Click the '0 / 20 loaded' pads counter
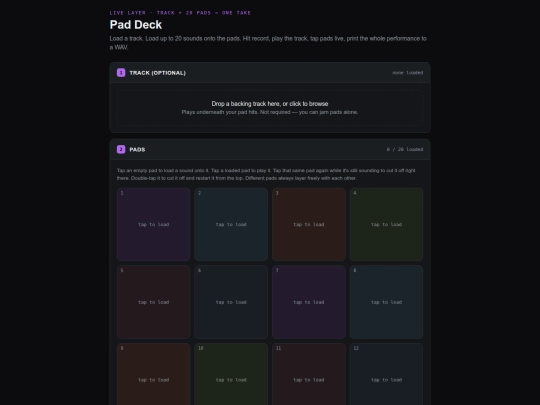The width and height of the screenshot is (540, 405). pos(405,149)
